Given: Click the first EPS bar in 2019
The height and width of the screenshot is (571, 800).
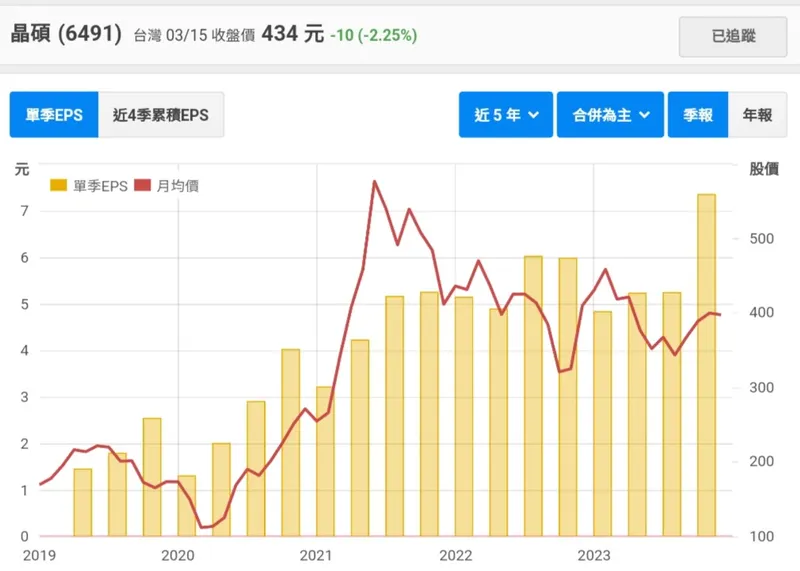Looking at the screenshot, I should coord(83,503).
